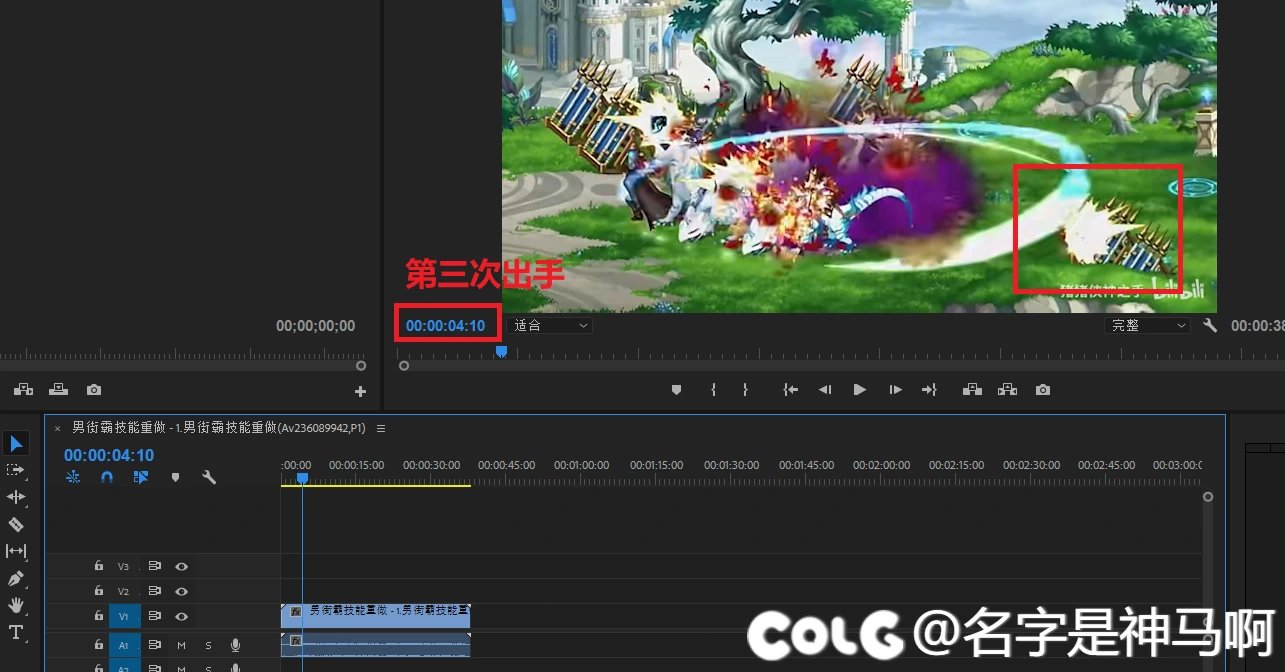Screen dimensions: 1285x672
Task: Add a marker in the Program monitor
Action: (676, 390)
